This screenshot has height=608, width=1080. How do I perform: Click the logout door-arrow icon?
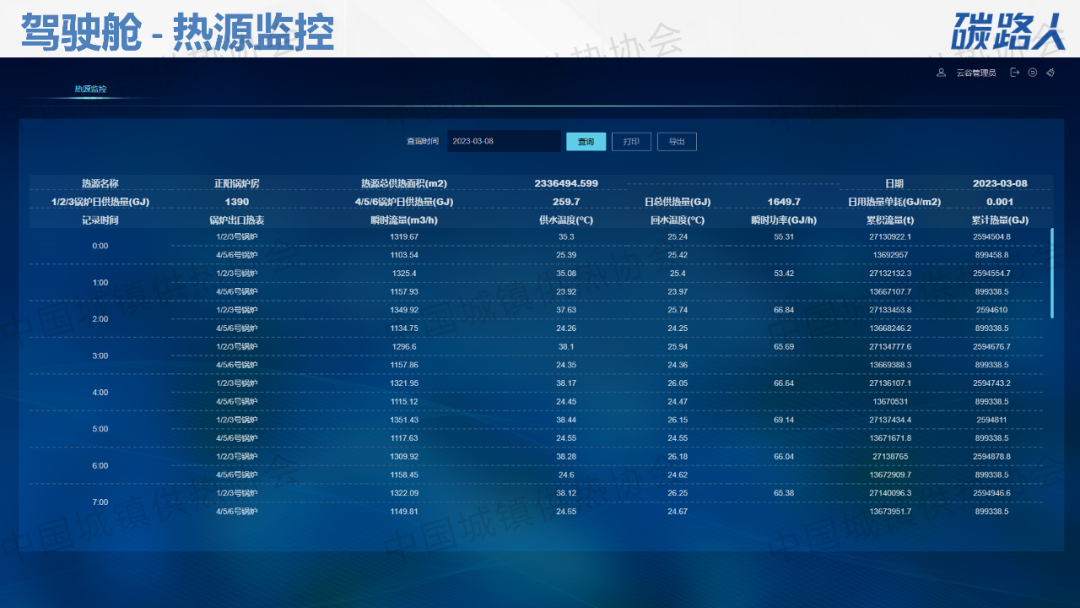[x=1015, y=72]
